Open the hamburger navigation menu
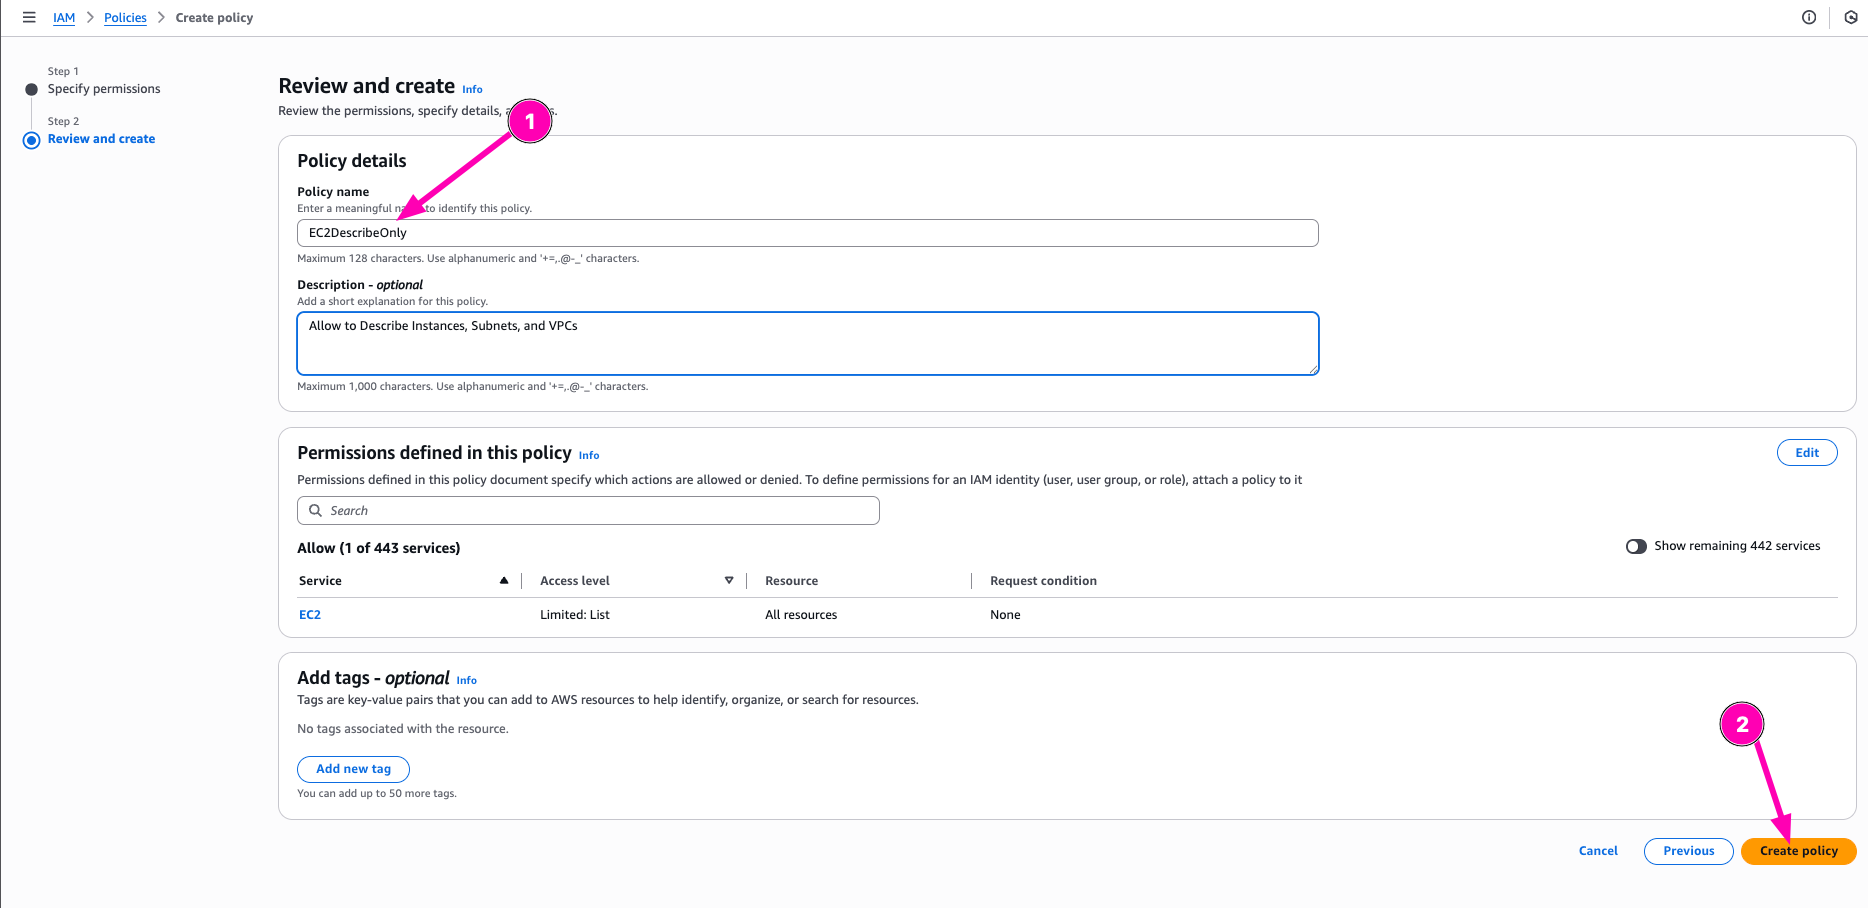1868x908 pixels. (x=29, y=17)
